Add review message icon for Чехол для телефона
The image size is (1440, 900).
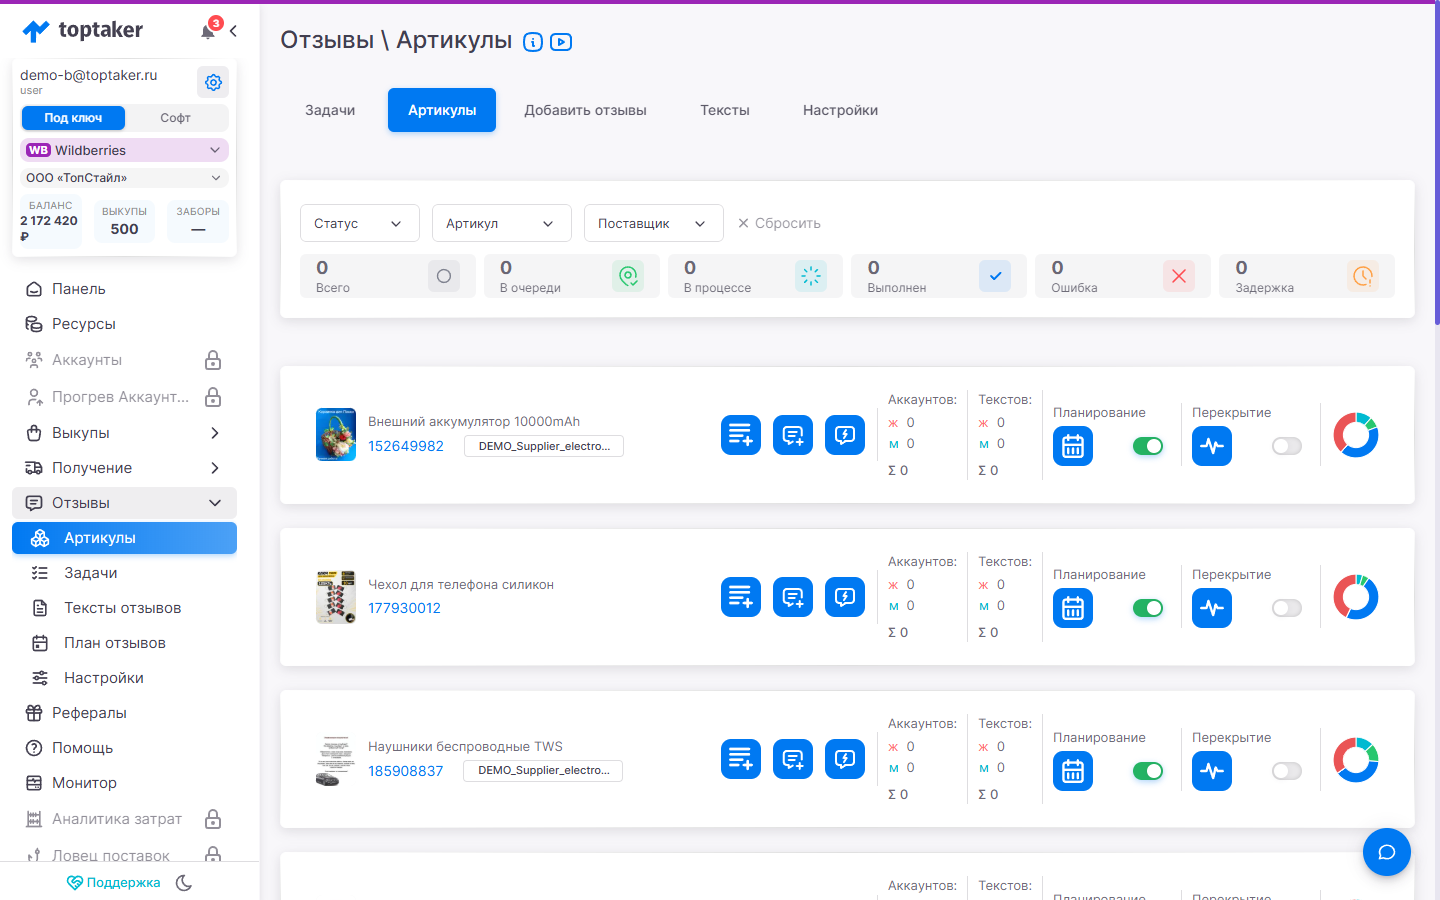793,597
